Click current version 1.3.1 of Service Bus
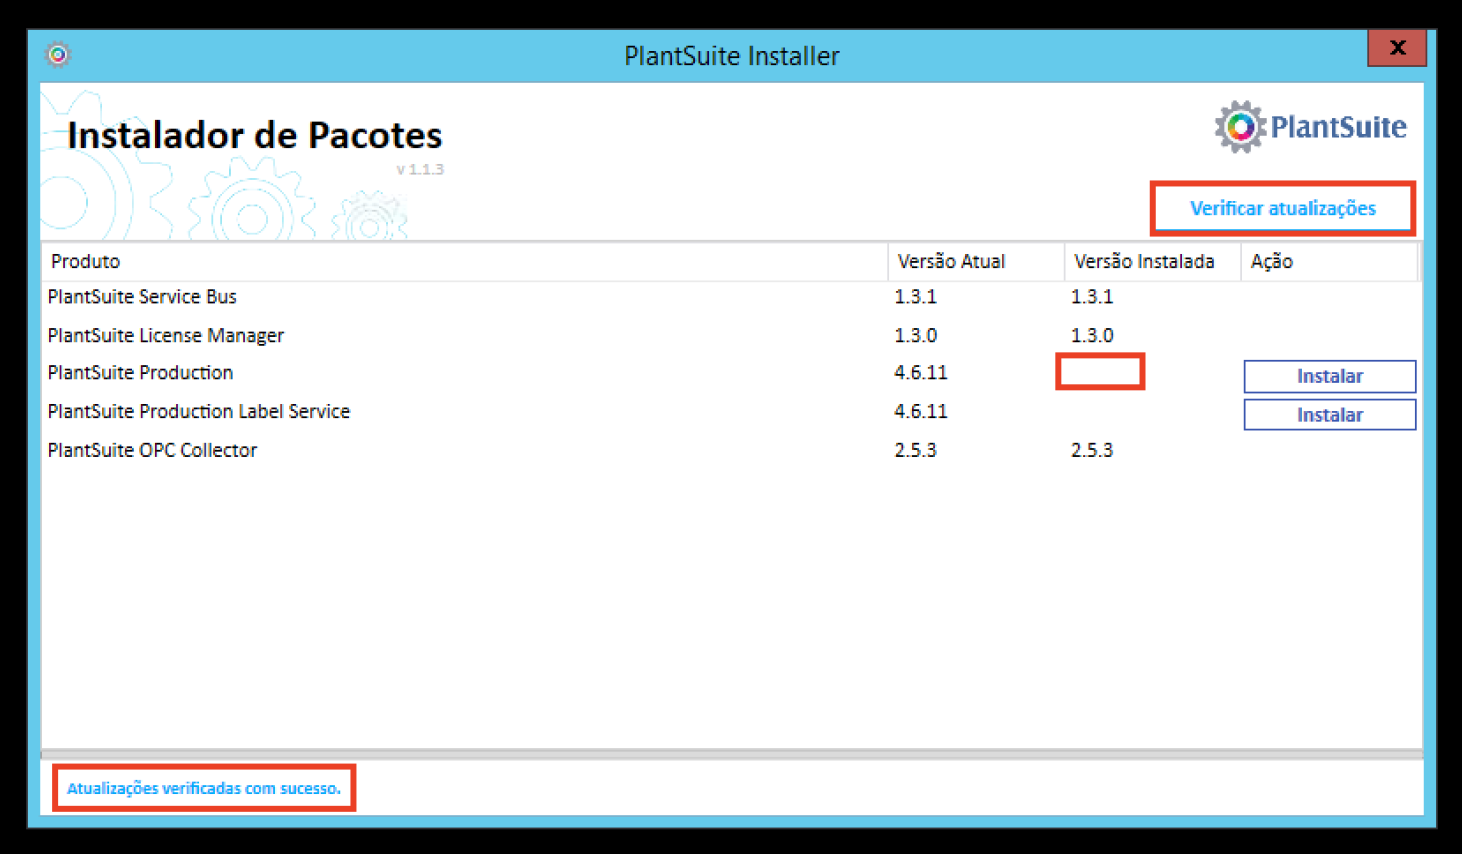Image resolution: width=1462 pixels, height=854 pixels. [915, 296]
